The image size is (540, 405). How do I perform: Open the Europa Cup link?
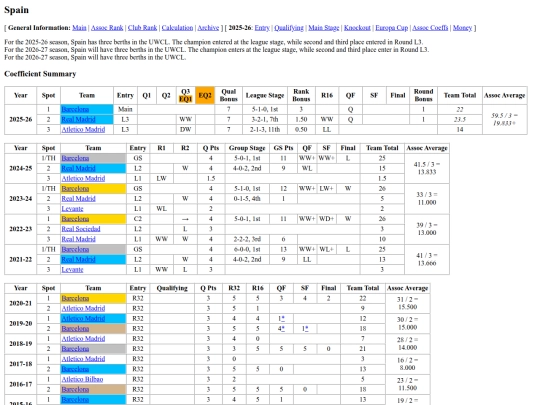pos(392,28)
